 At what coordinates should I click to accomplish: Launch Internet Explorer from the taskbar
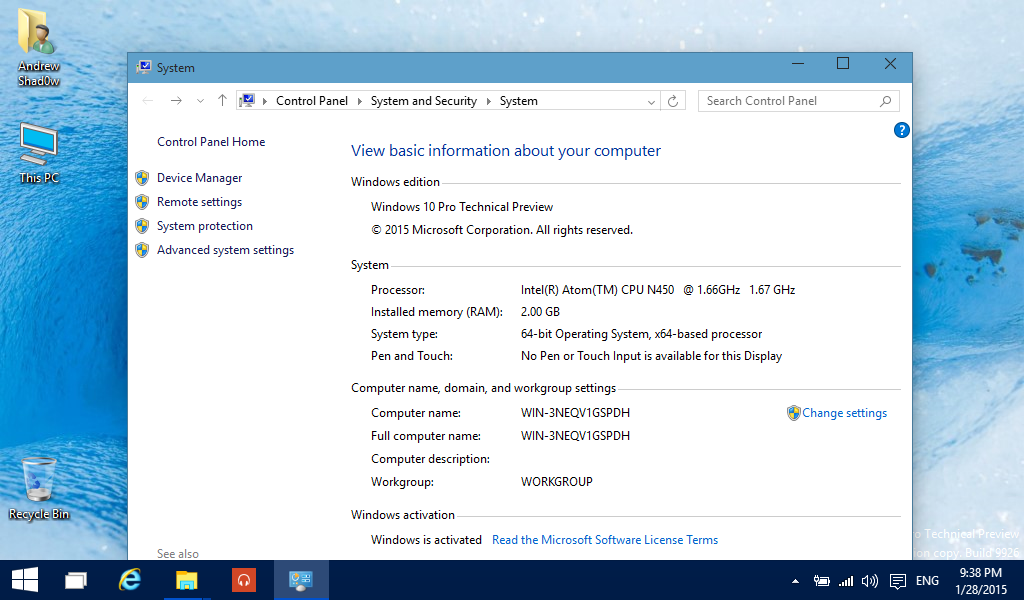[130, 580]
